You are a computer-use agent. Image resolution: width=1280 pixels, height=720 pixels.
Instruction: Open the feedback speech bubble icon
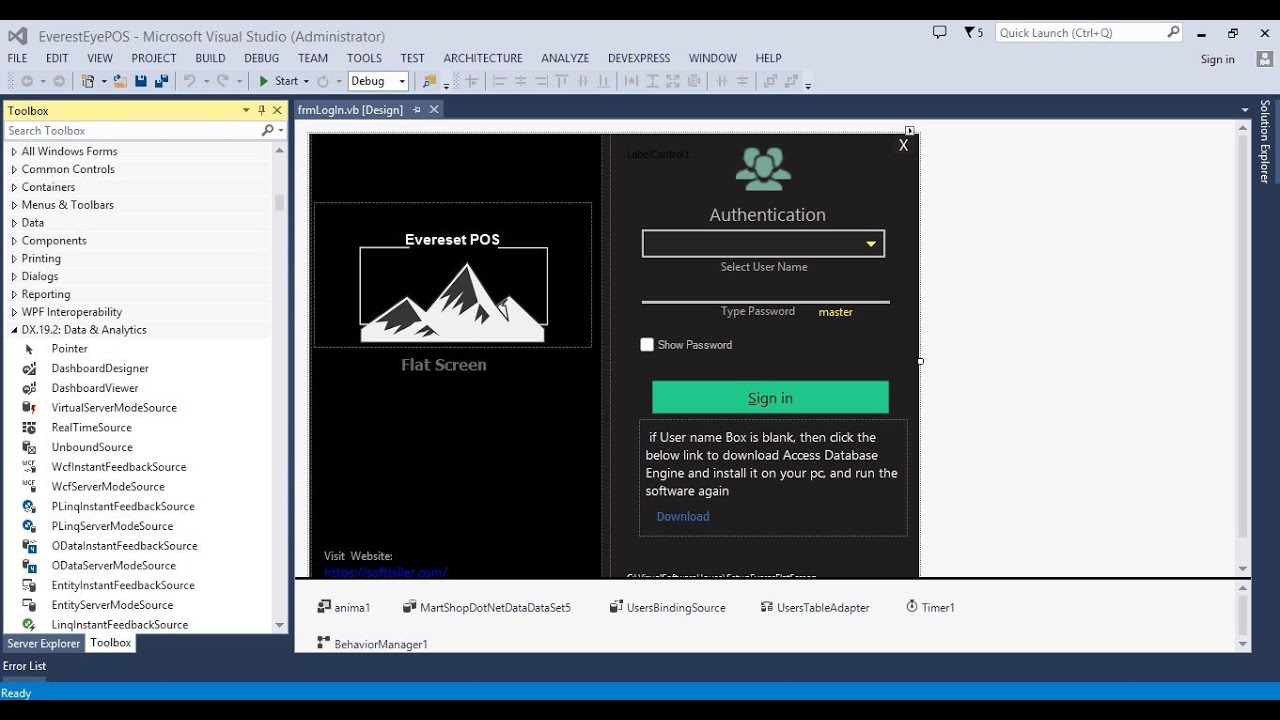[x=939, y=32]
